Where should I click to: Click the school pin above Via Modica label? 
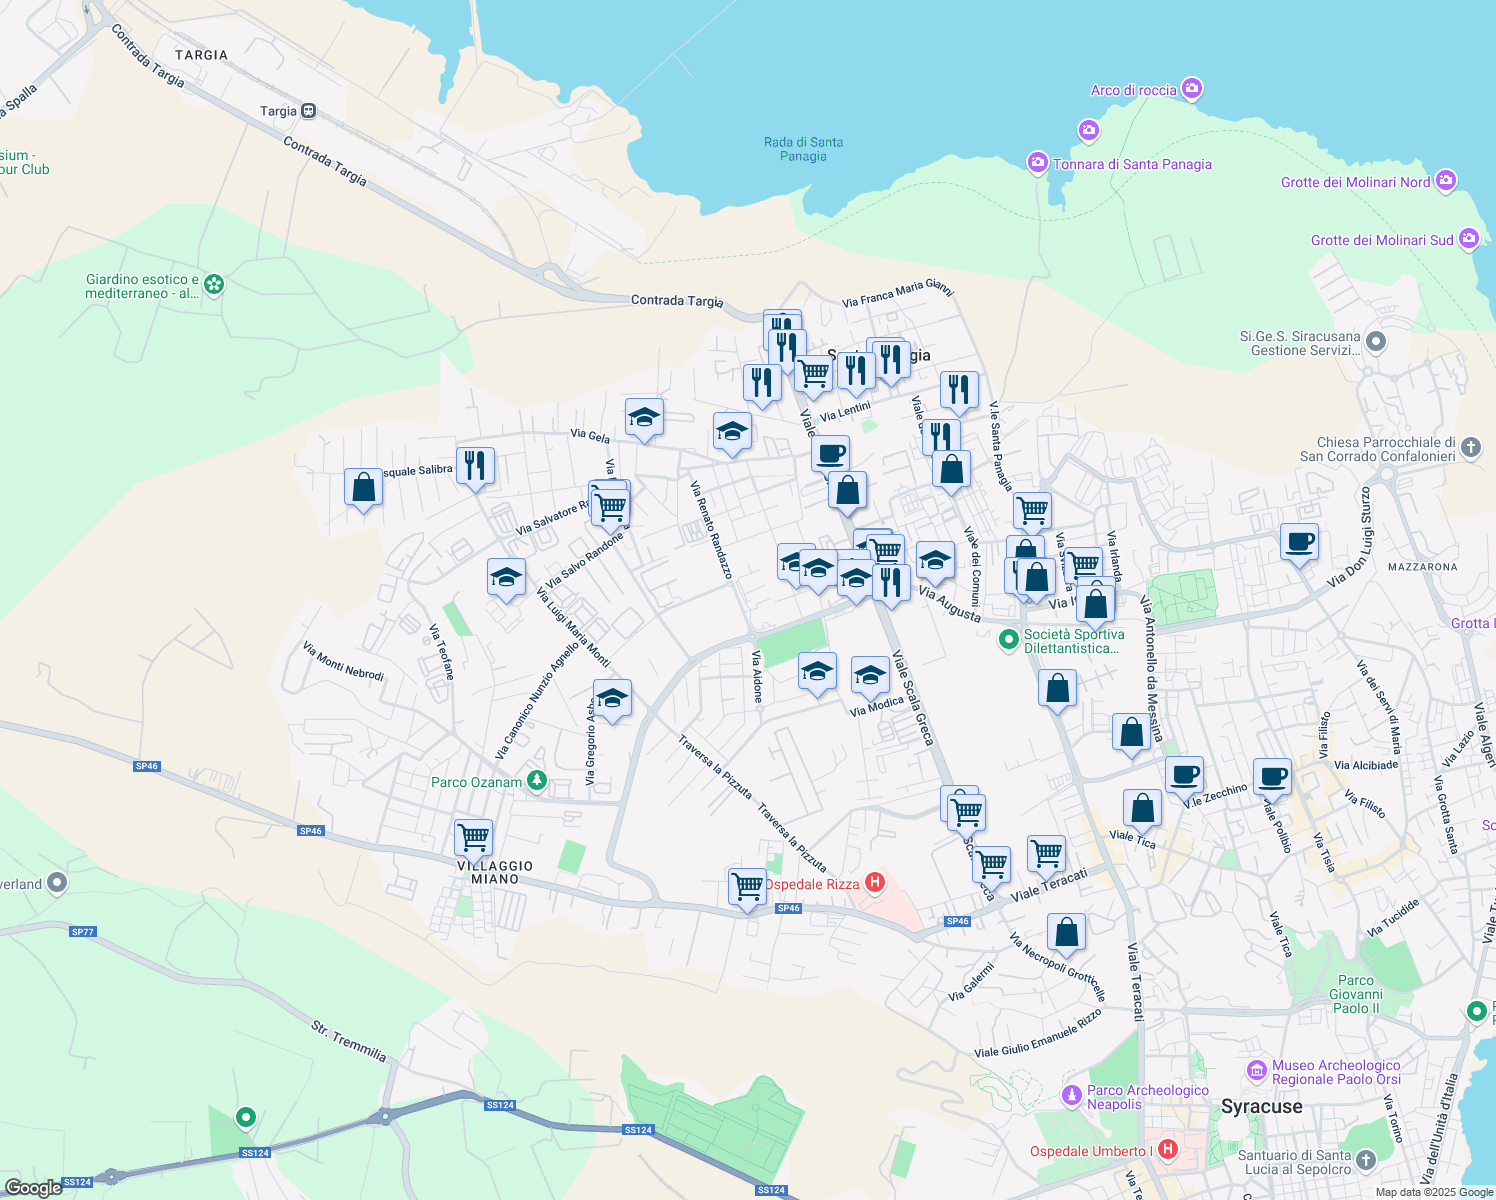click(x=870, y=676)
